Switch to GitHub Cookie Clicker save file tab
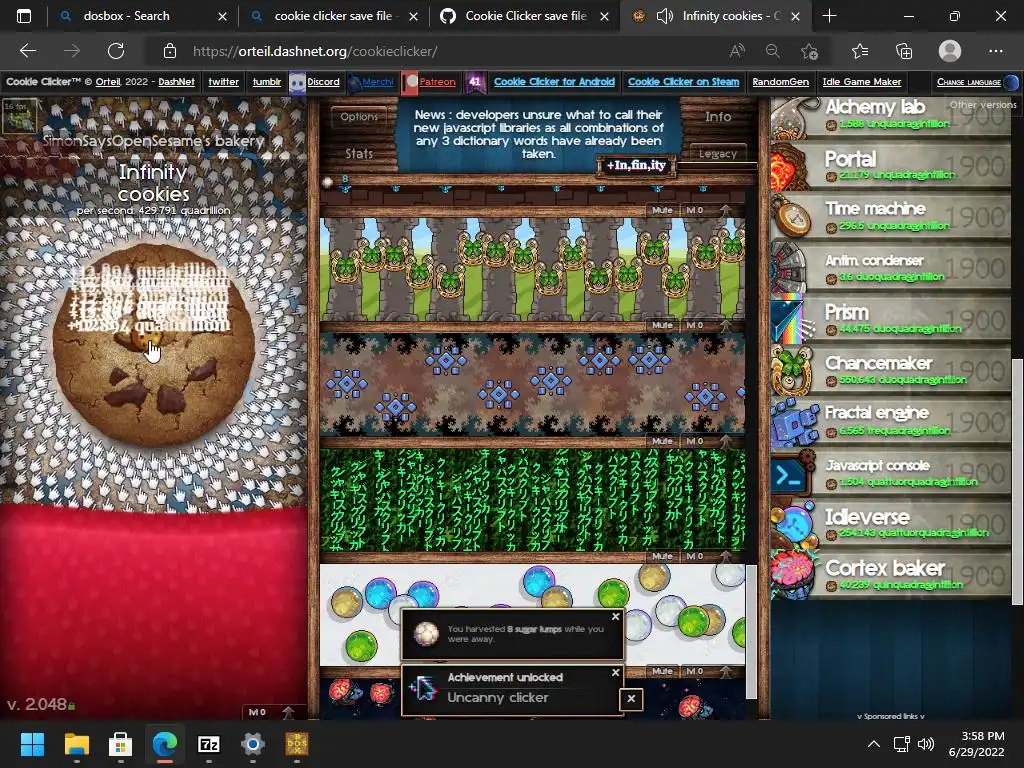This screenshot has width=1024, height=768. [526, 16]
